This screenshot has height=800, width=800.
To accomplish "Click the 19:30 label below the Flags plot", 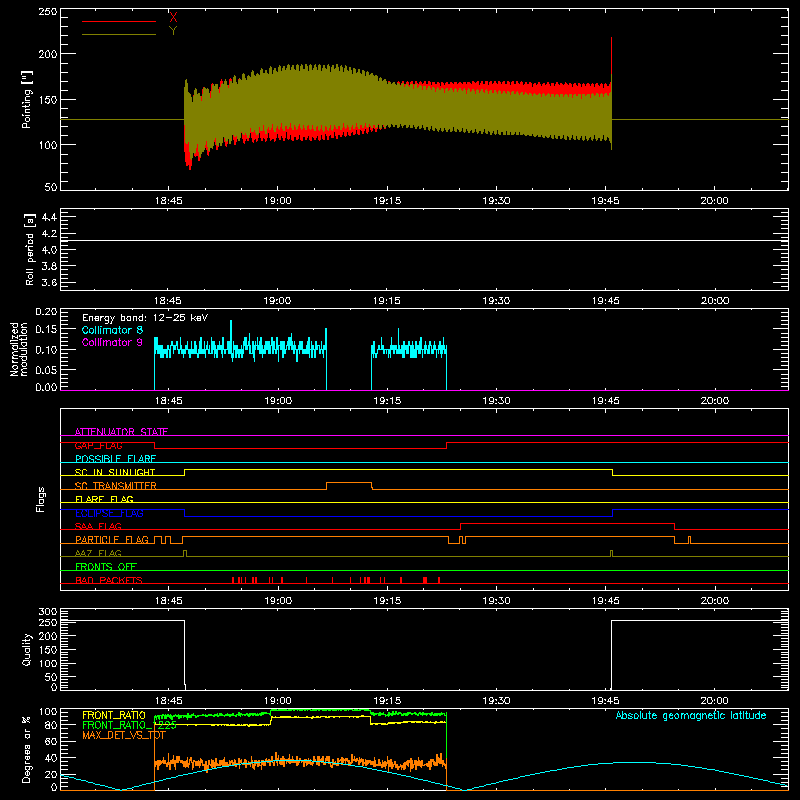I will click(x=496, y=601).
